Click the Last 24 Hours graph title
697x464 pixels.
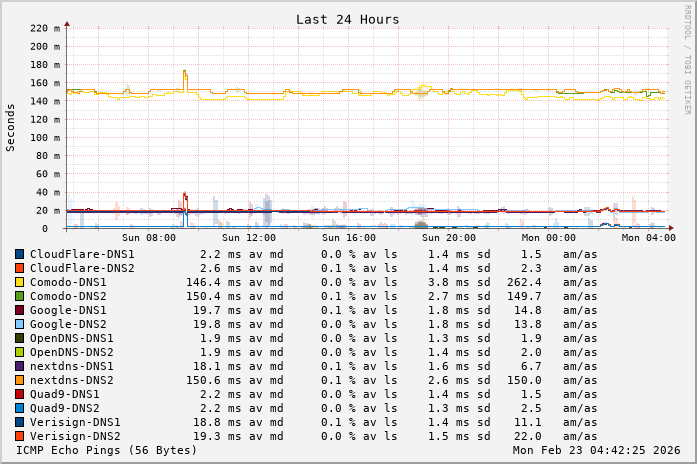click(x=347, y=20)
